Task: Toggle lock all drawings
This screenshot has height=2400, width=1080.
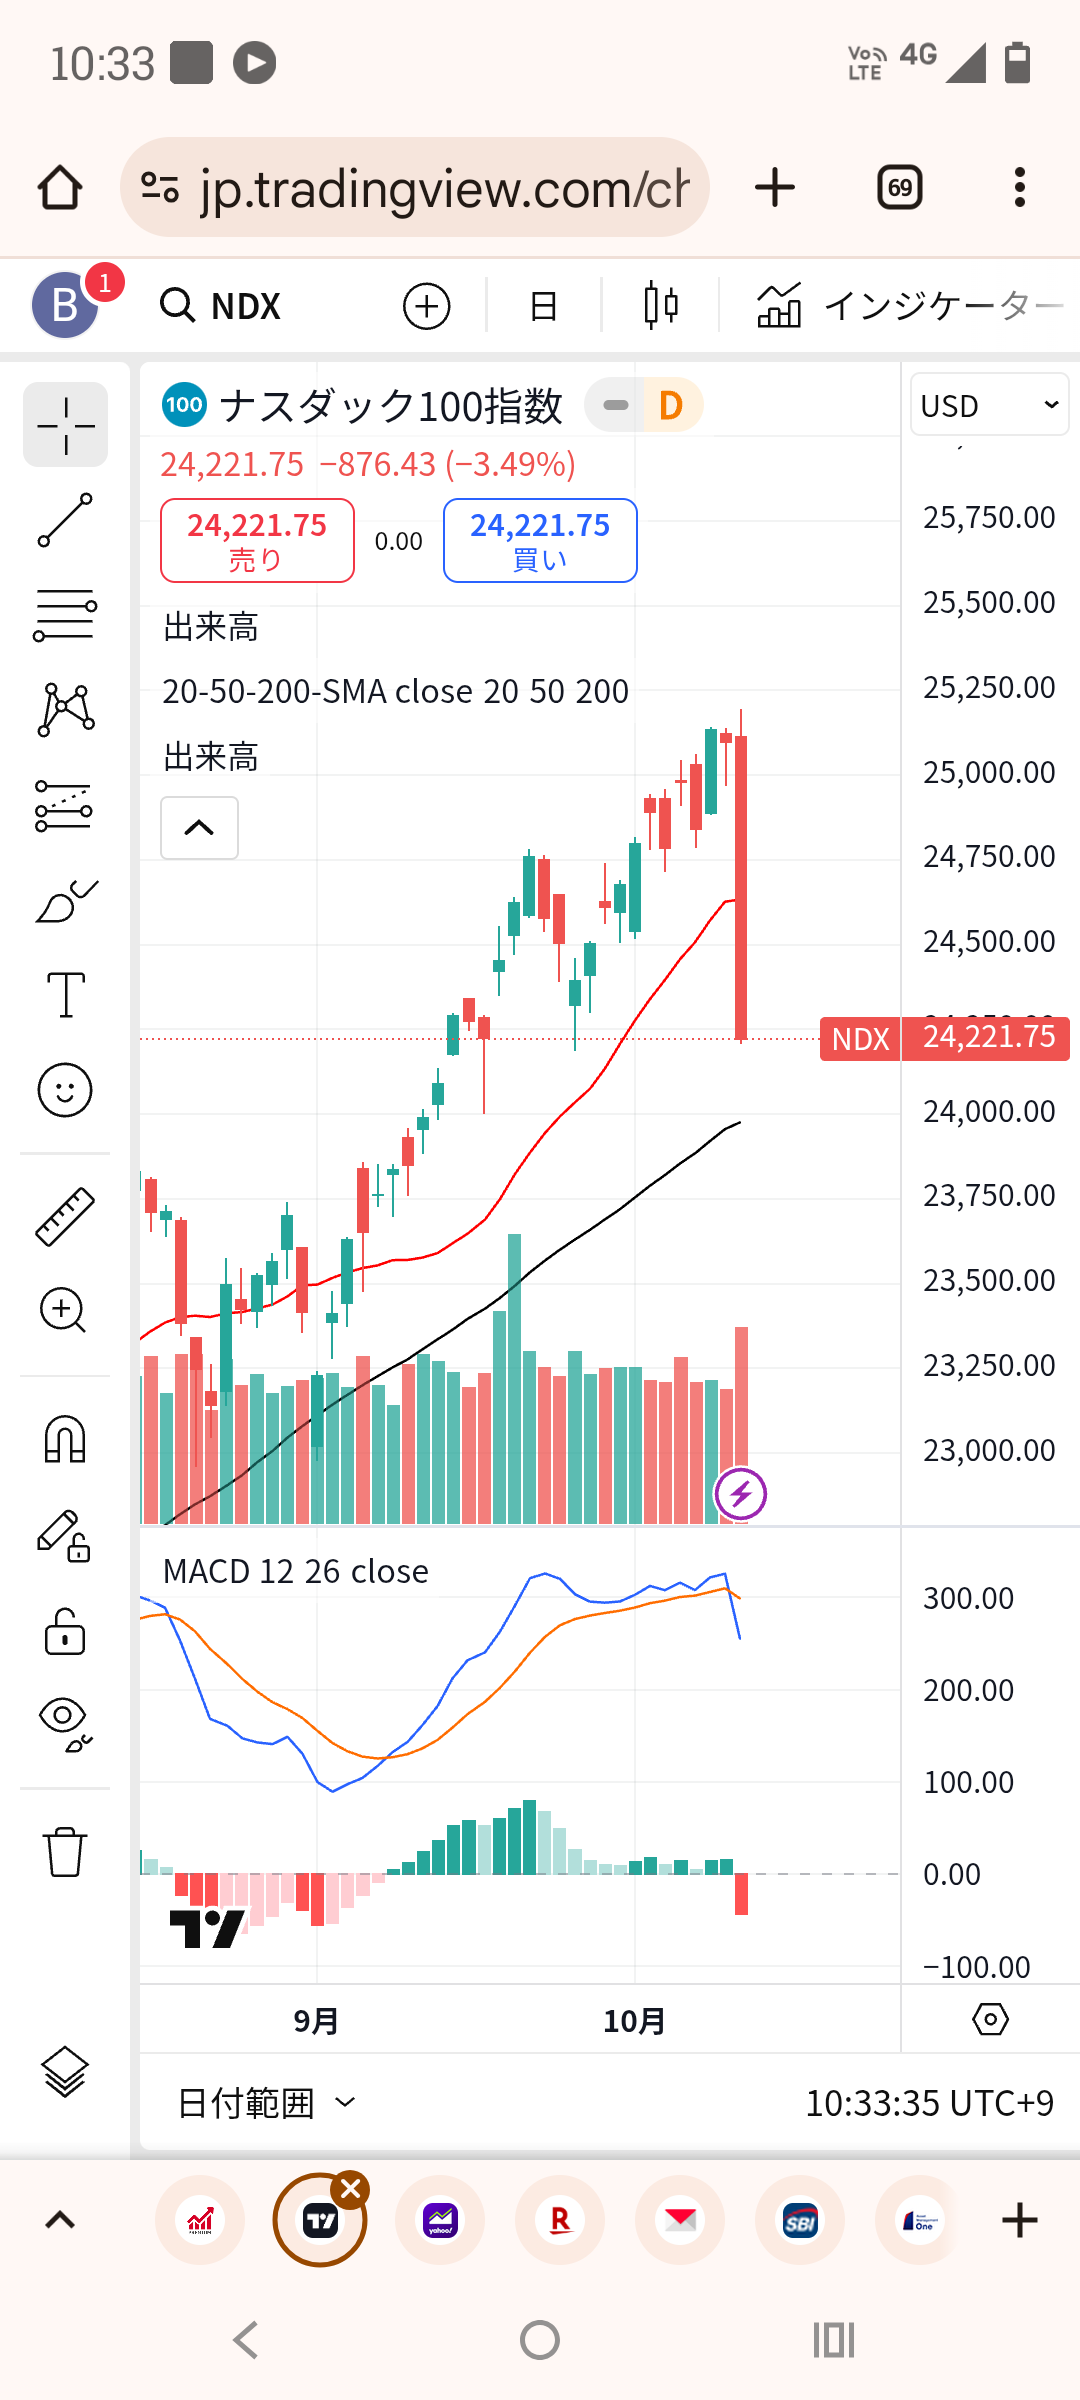Action: [65, 1632]
